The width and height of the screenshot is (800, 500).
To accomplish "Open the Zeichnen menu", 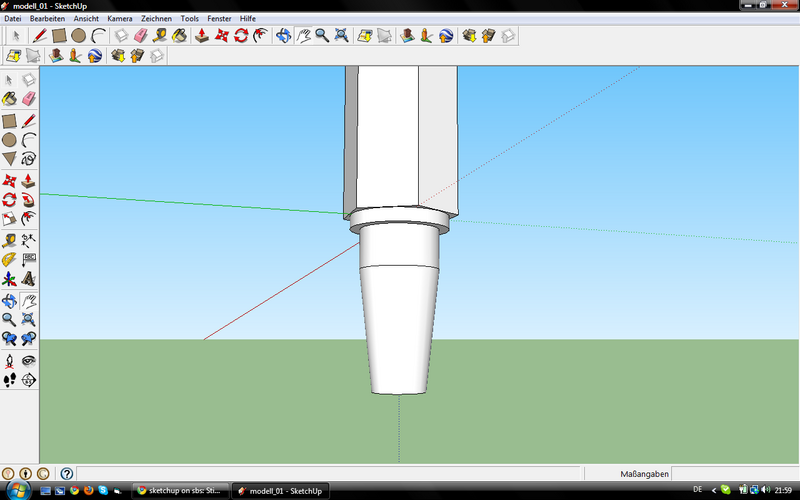I will pos(156,18).
